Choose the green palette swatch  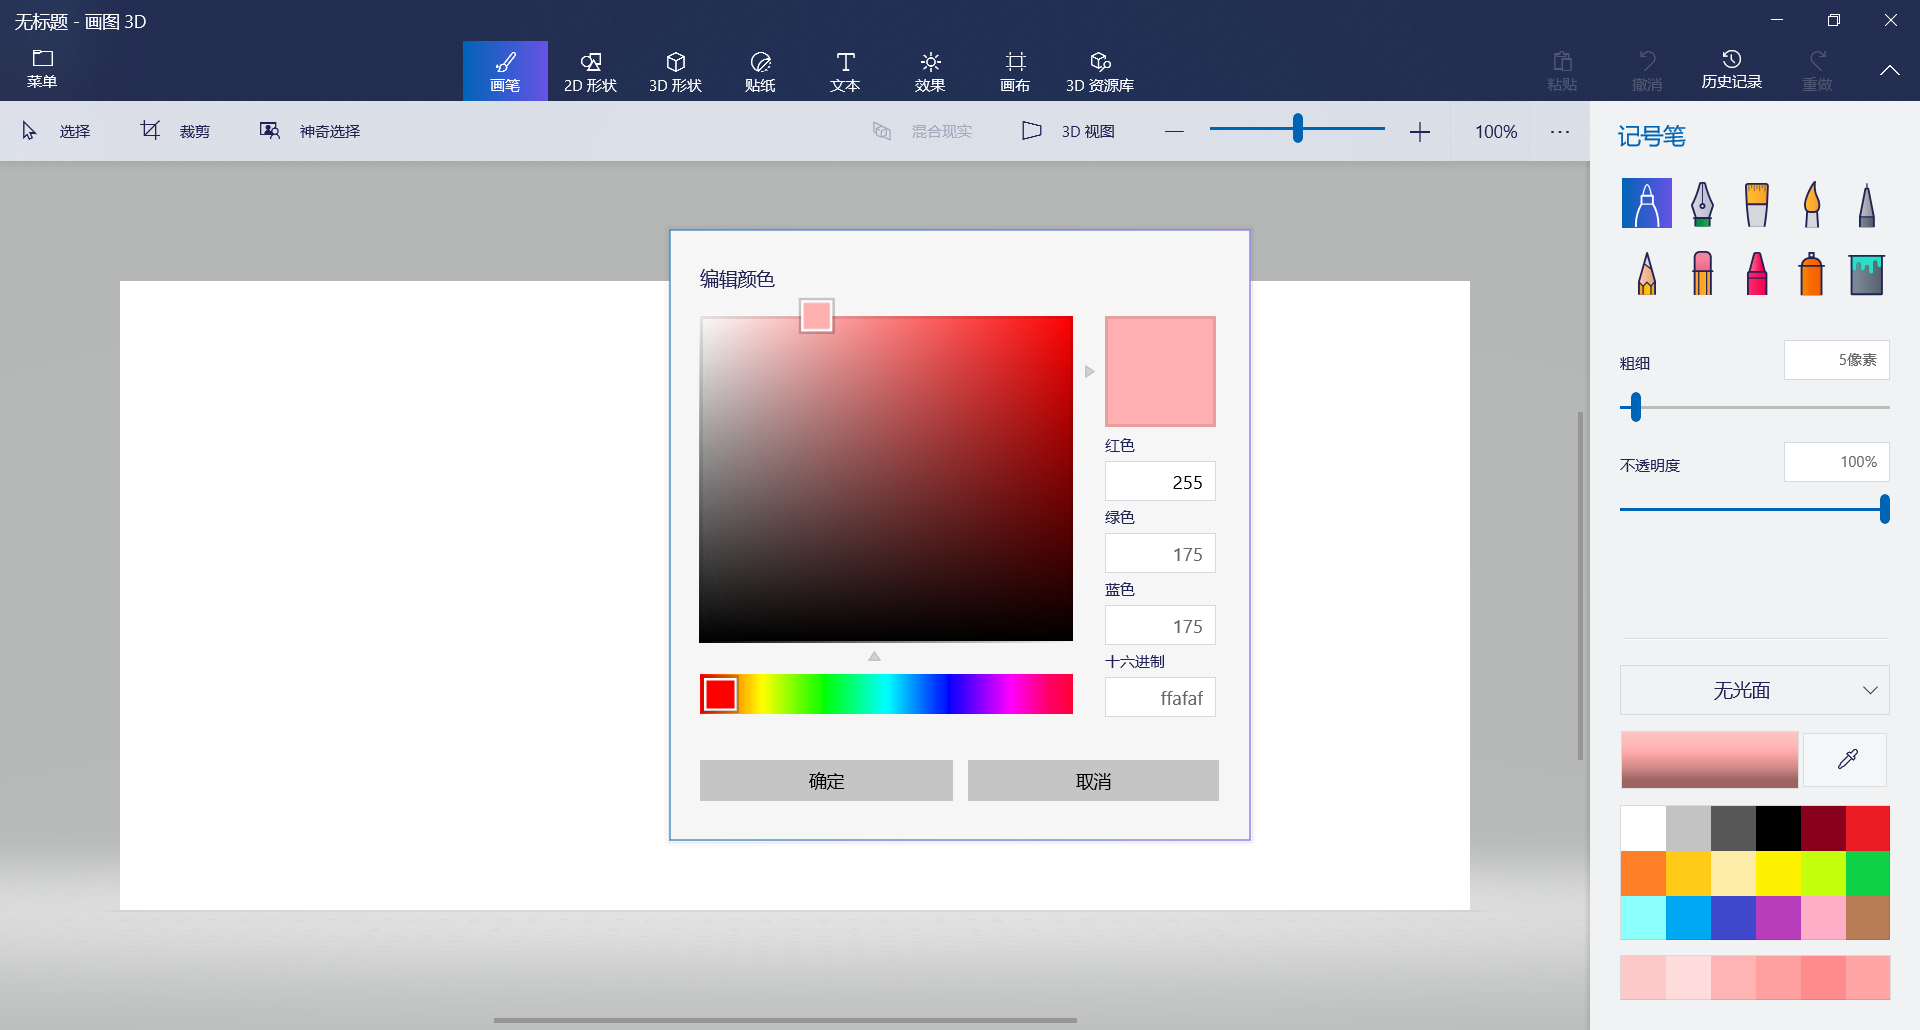pos(1867,873)
